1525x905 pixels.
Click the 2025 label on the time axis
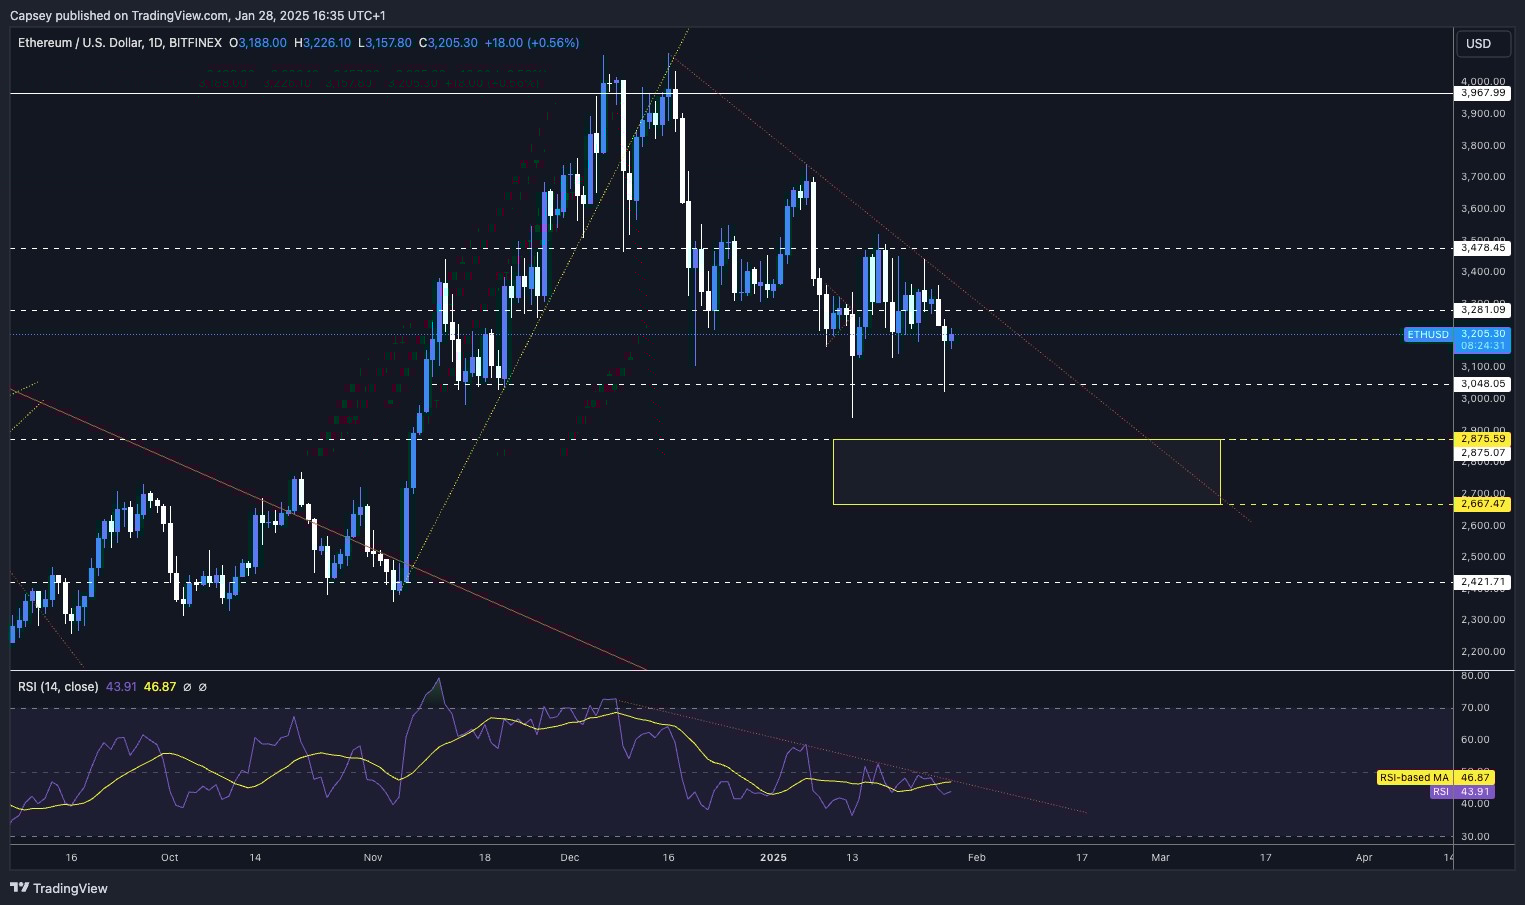tap(773, 857)
